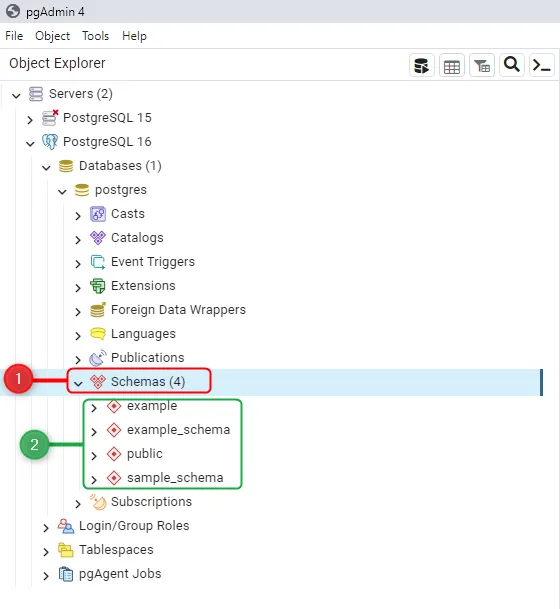Image resolution: width=560 pixels, height=609 pixels.
Task: Launch the PSQL Tool terminal icon
Action: [541, 65]
